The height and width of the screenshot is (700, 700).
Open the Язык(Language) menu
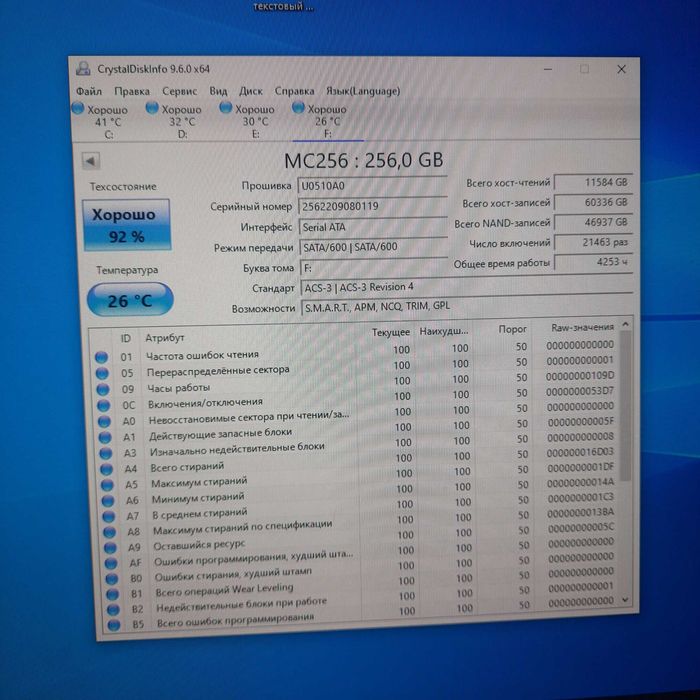362,92
